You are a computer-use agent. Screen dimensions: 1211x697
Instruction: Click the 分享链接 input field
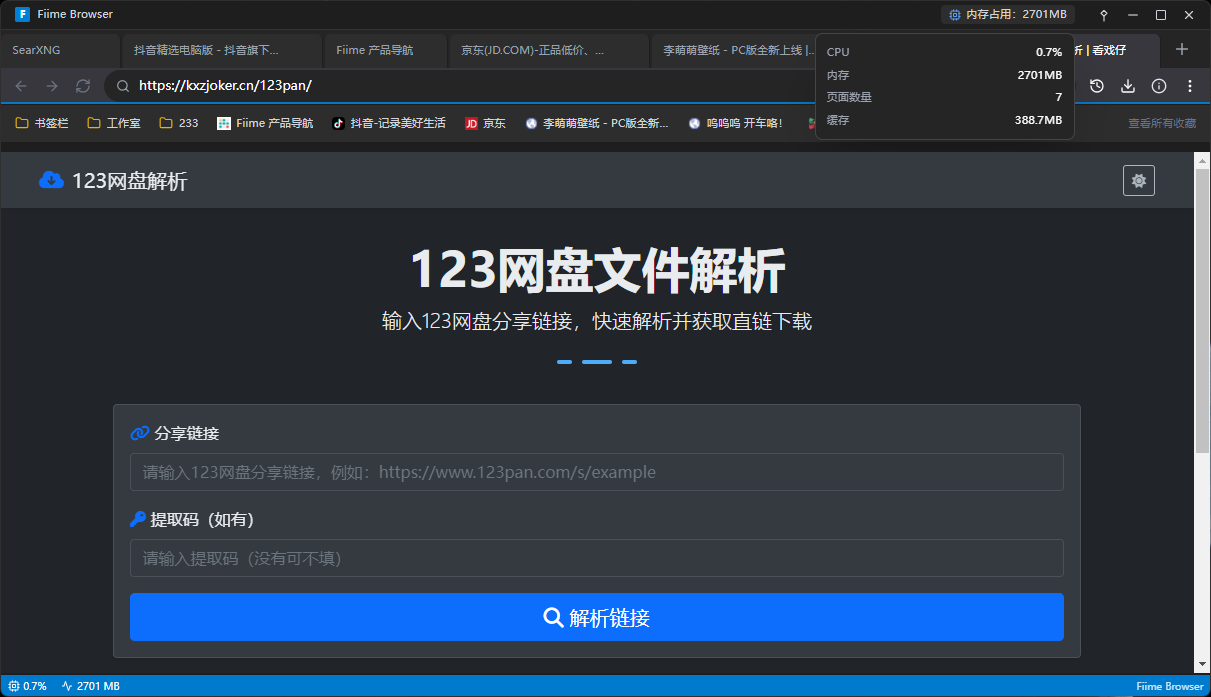596,471
